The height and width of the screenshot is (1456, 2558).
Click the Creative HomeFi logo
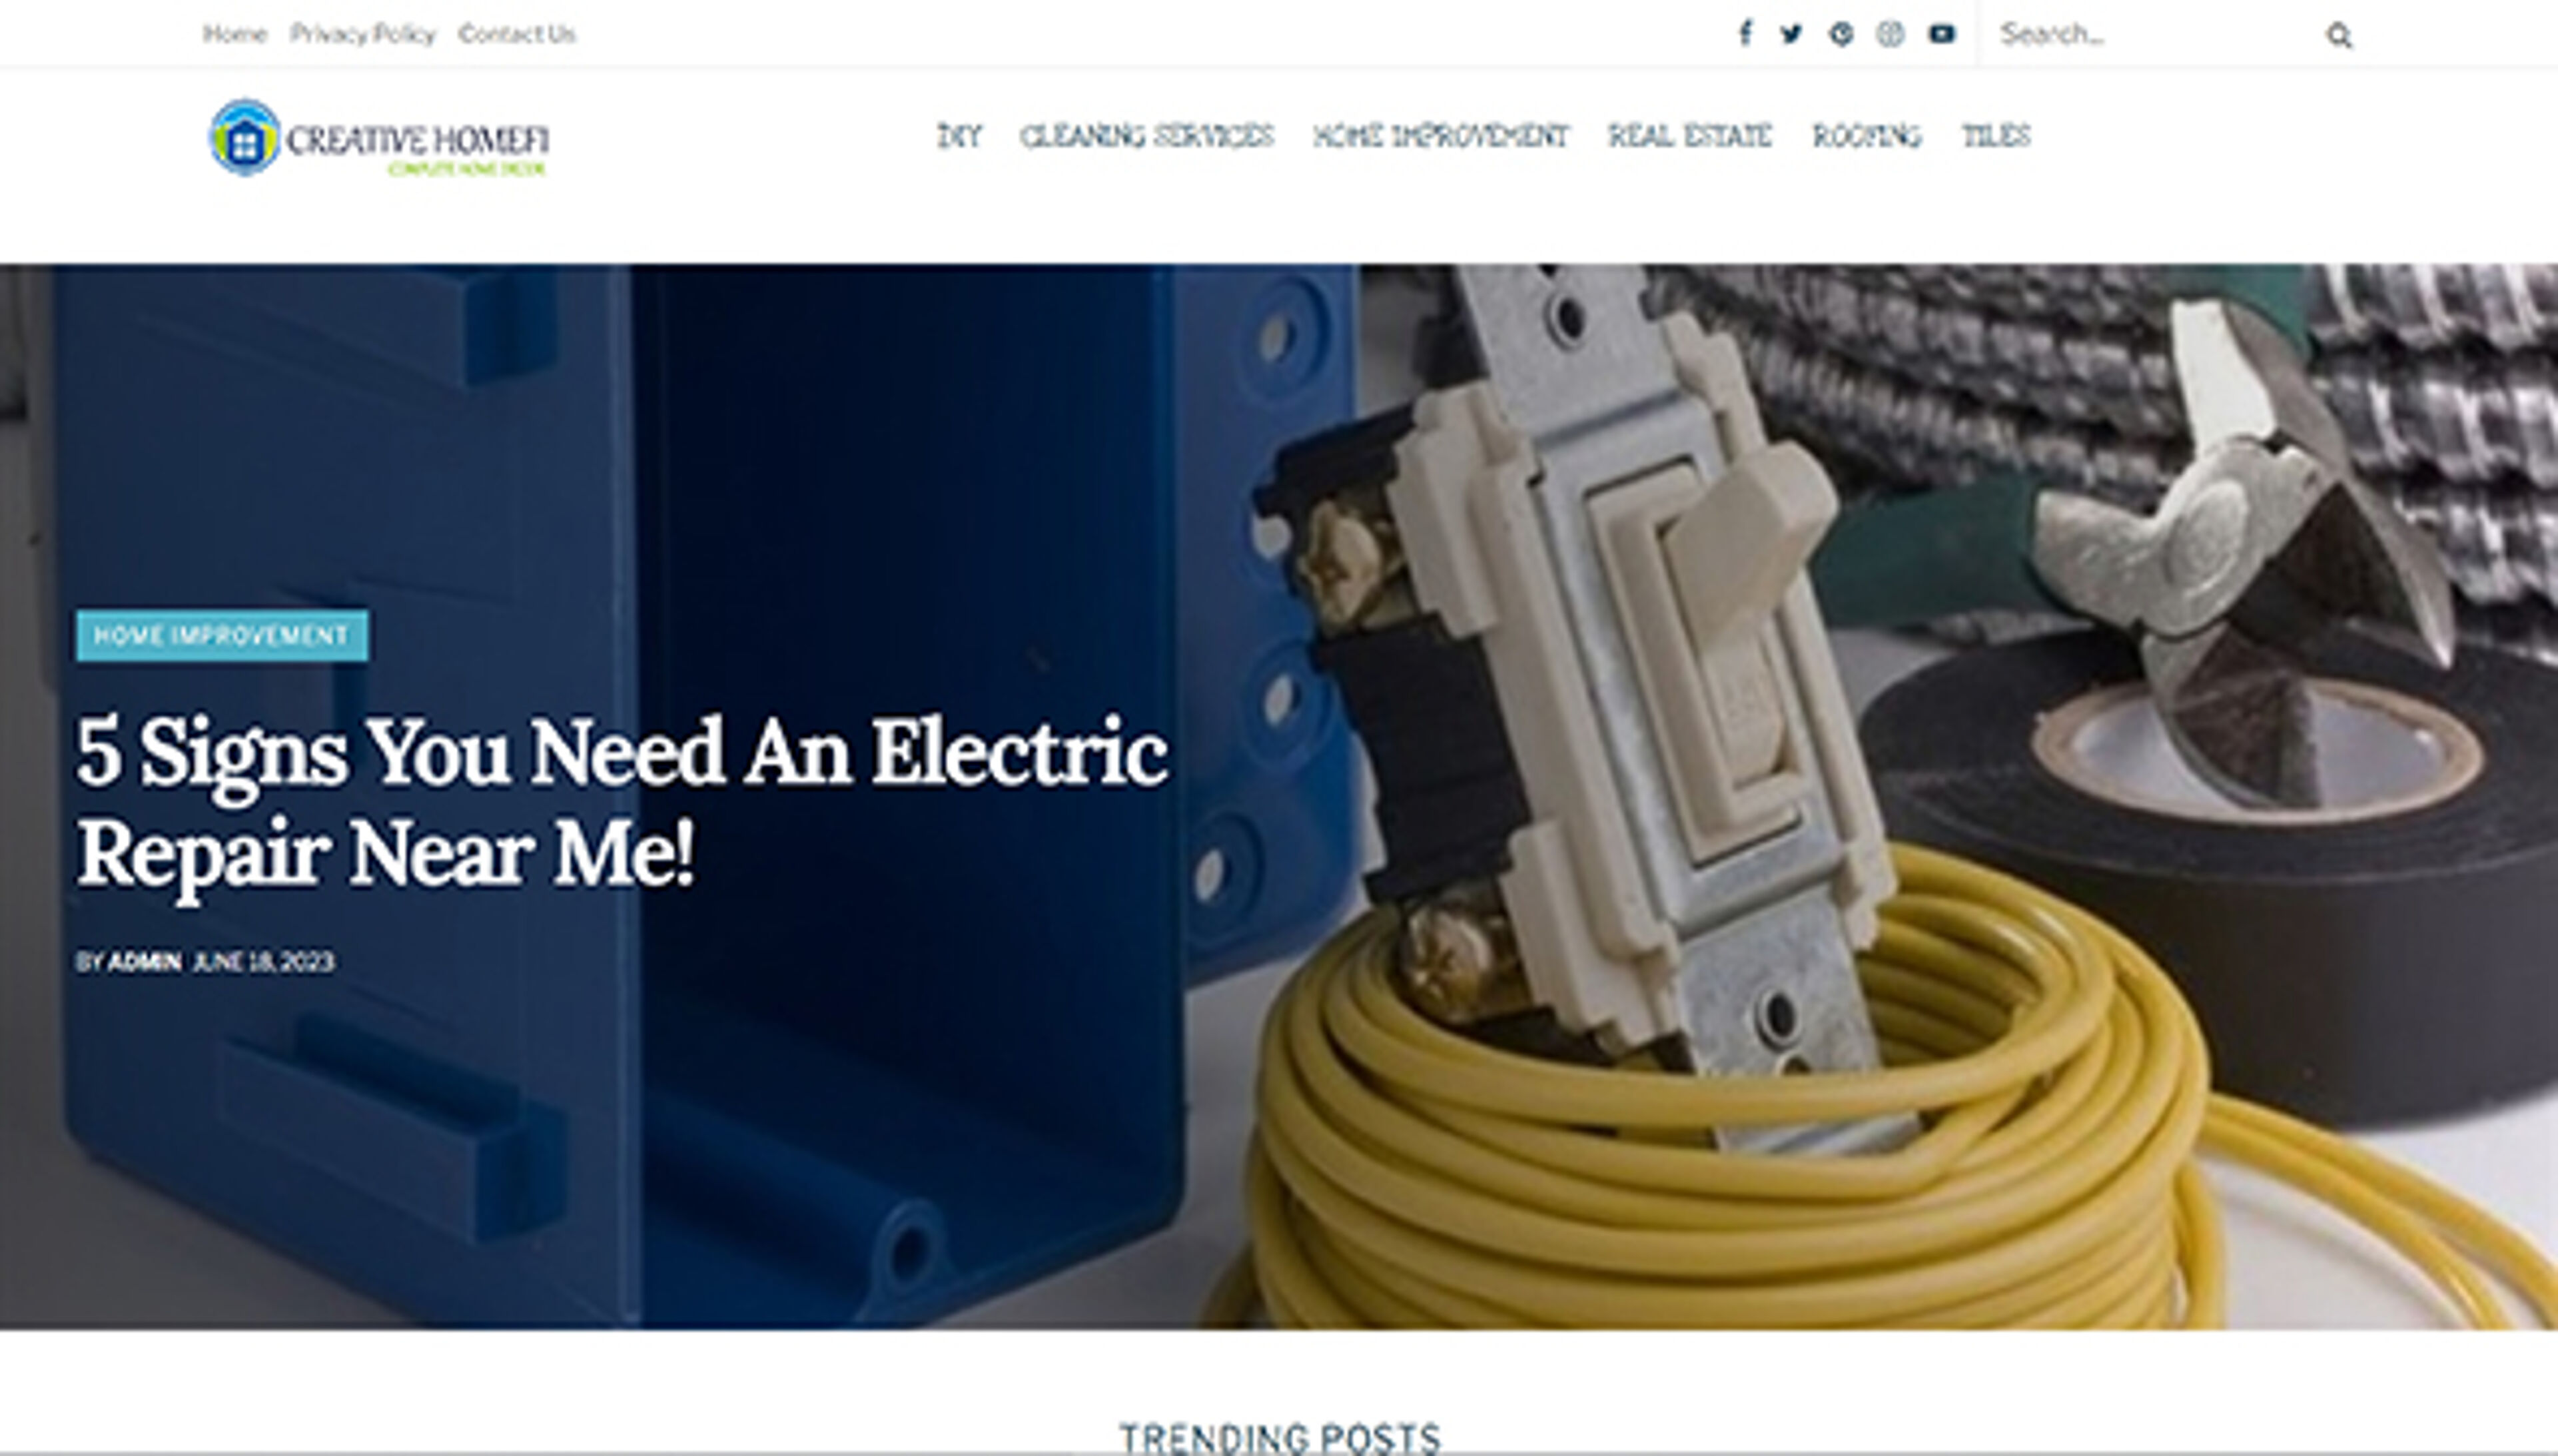[x=379, y=138]
